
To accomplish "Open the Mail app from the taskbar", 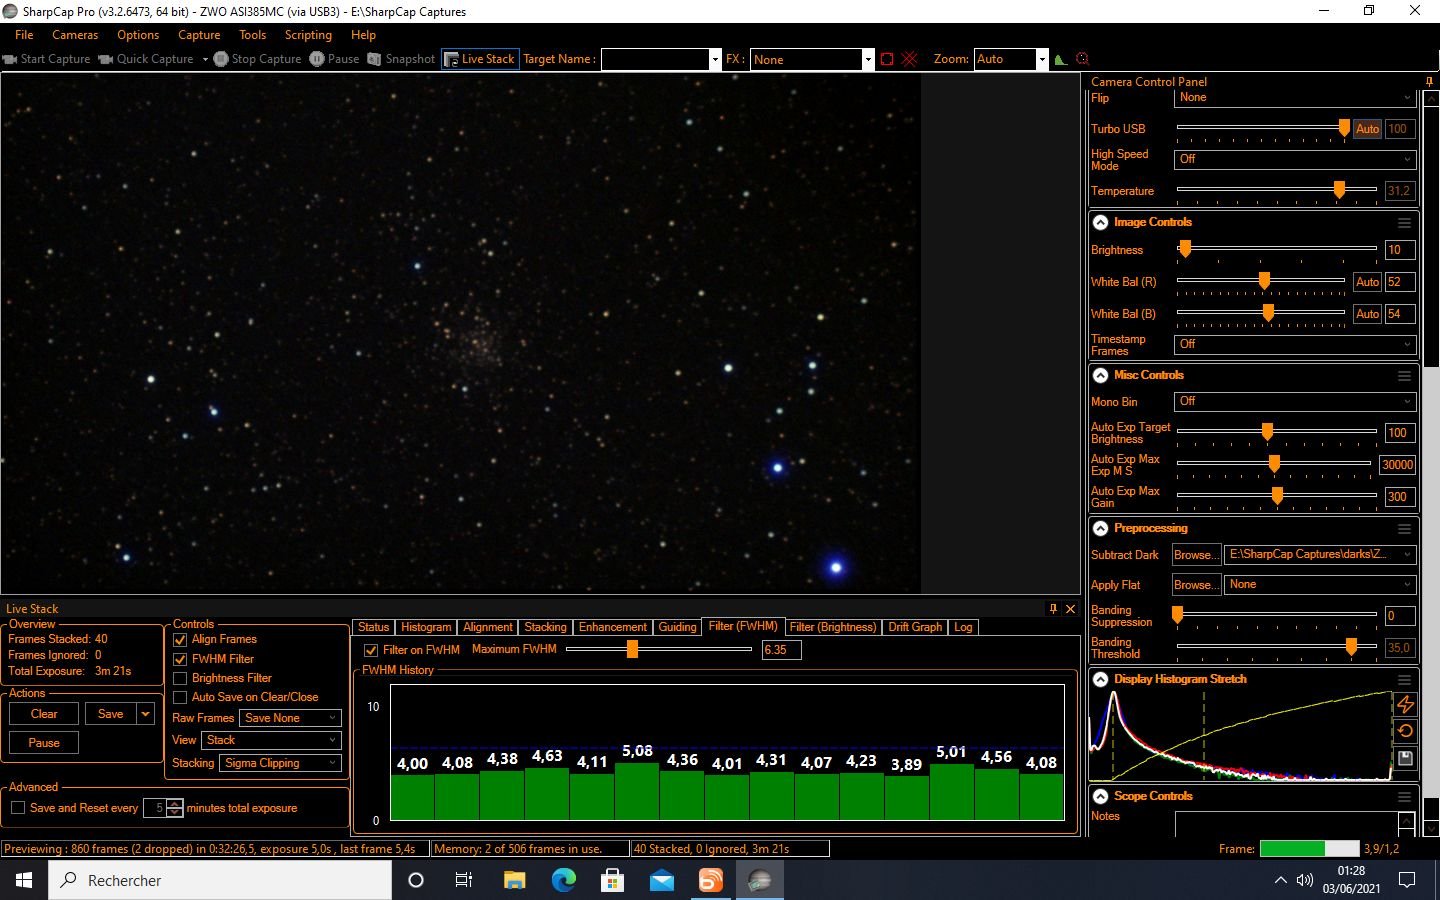I will (662, 880).
